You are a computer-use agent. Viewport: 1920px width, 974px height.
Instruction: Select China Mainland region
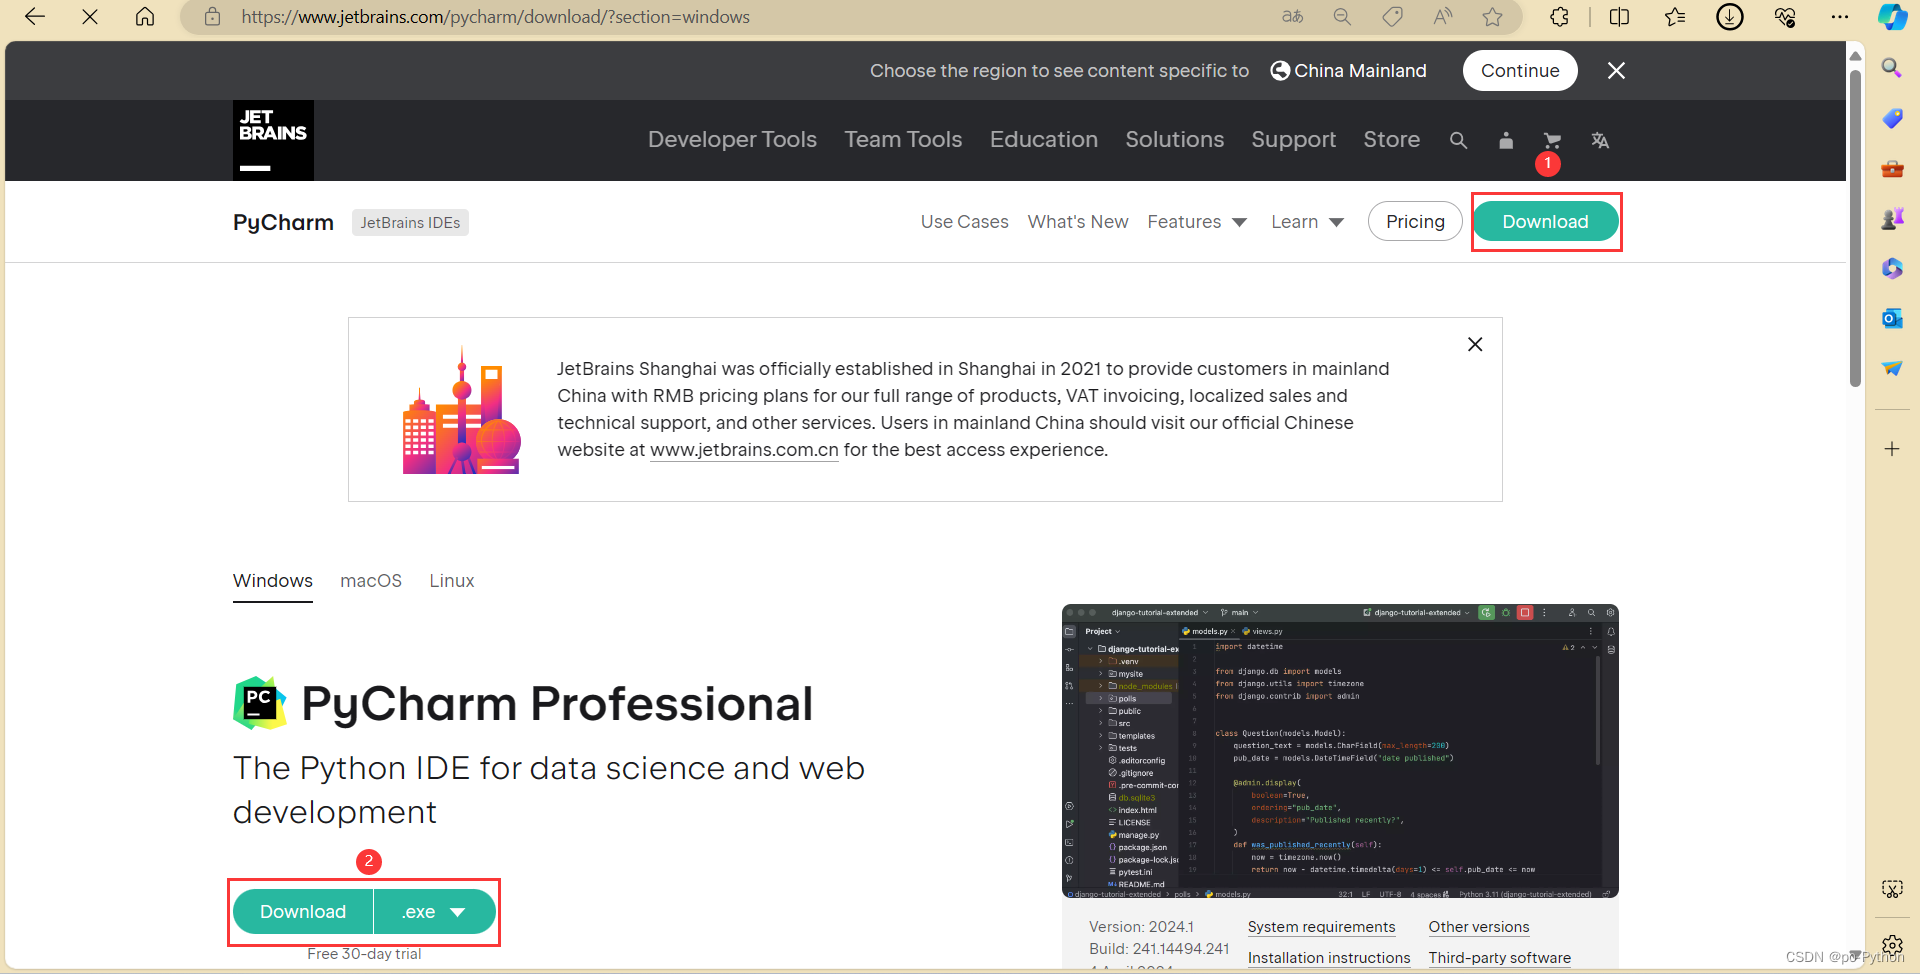tap(1348, 70)
